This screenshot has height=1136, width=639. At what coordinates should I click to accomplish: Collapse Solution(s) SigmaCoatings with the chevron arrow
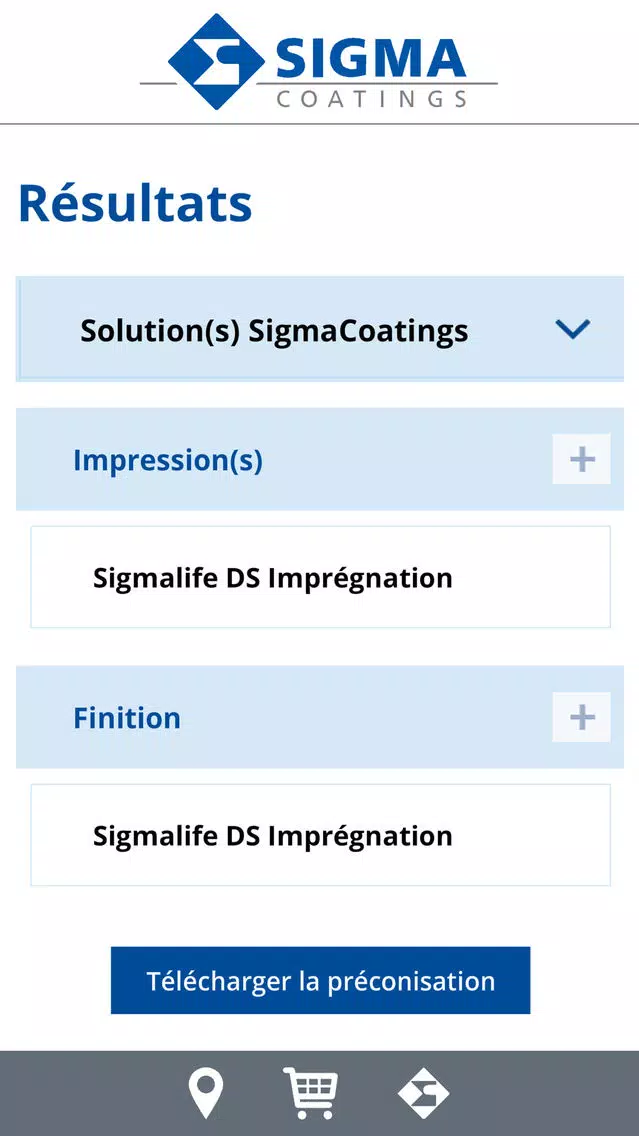point(573,329)
